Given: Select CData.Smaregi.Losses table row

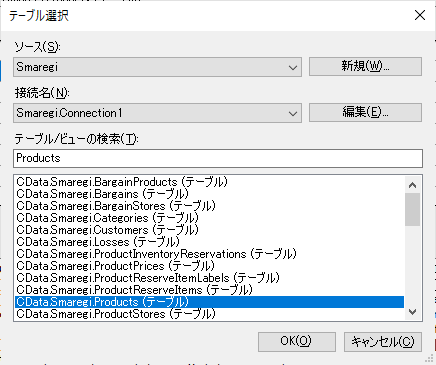Looking at the screenshot, I should 209,242.
